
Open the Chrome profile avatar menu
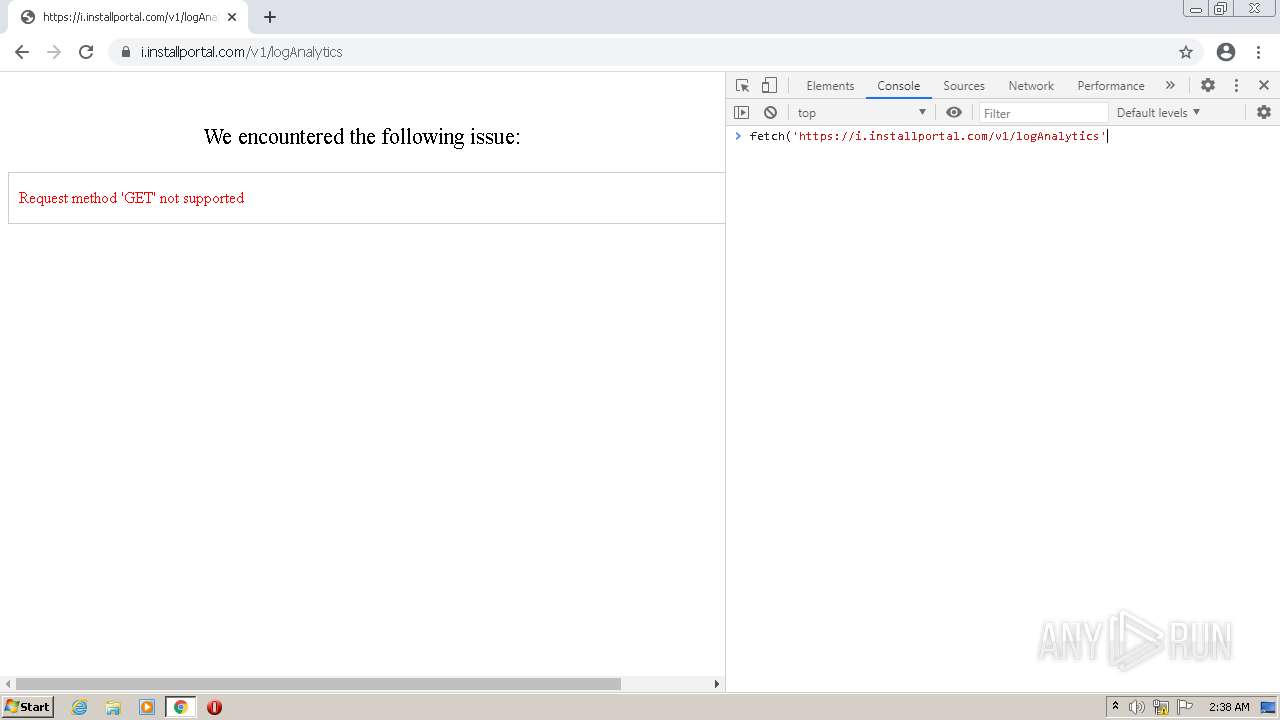tap(1226, 52)
